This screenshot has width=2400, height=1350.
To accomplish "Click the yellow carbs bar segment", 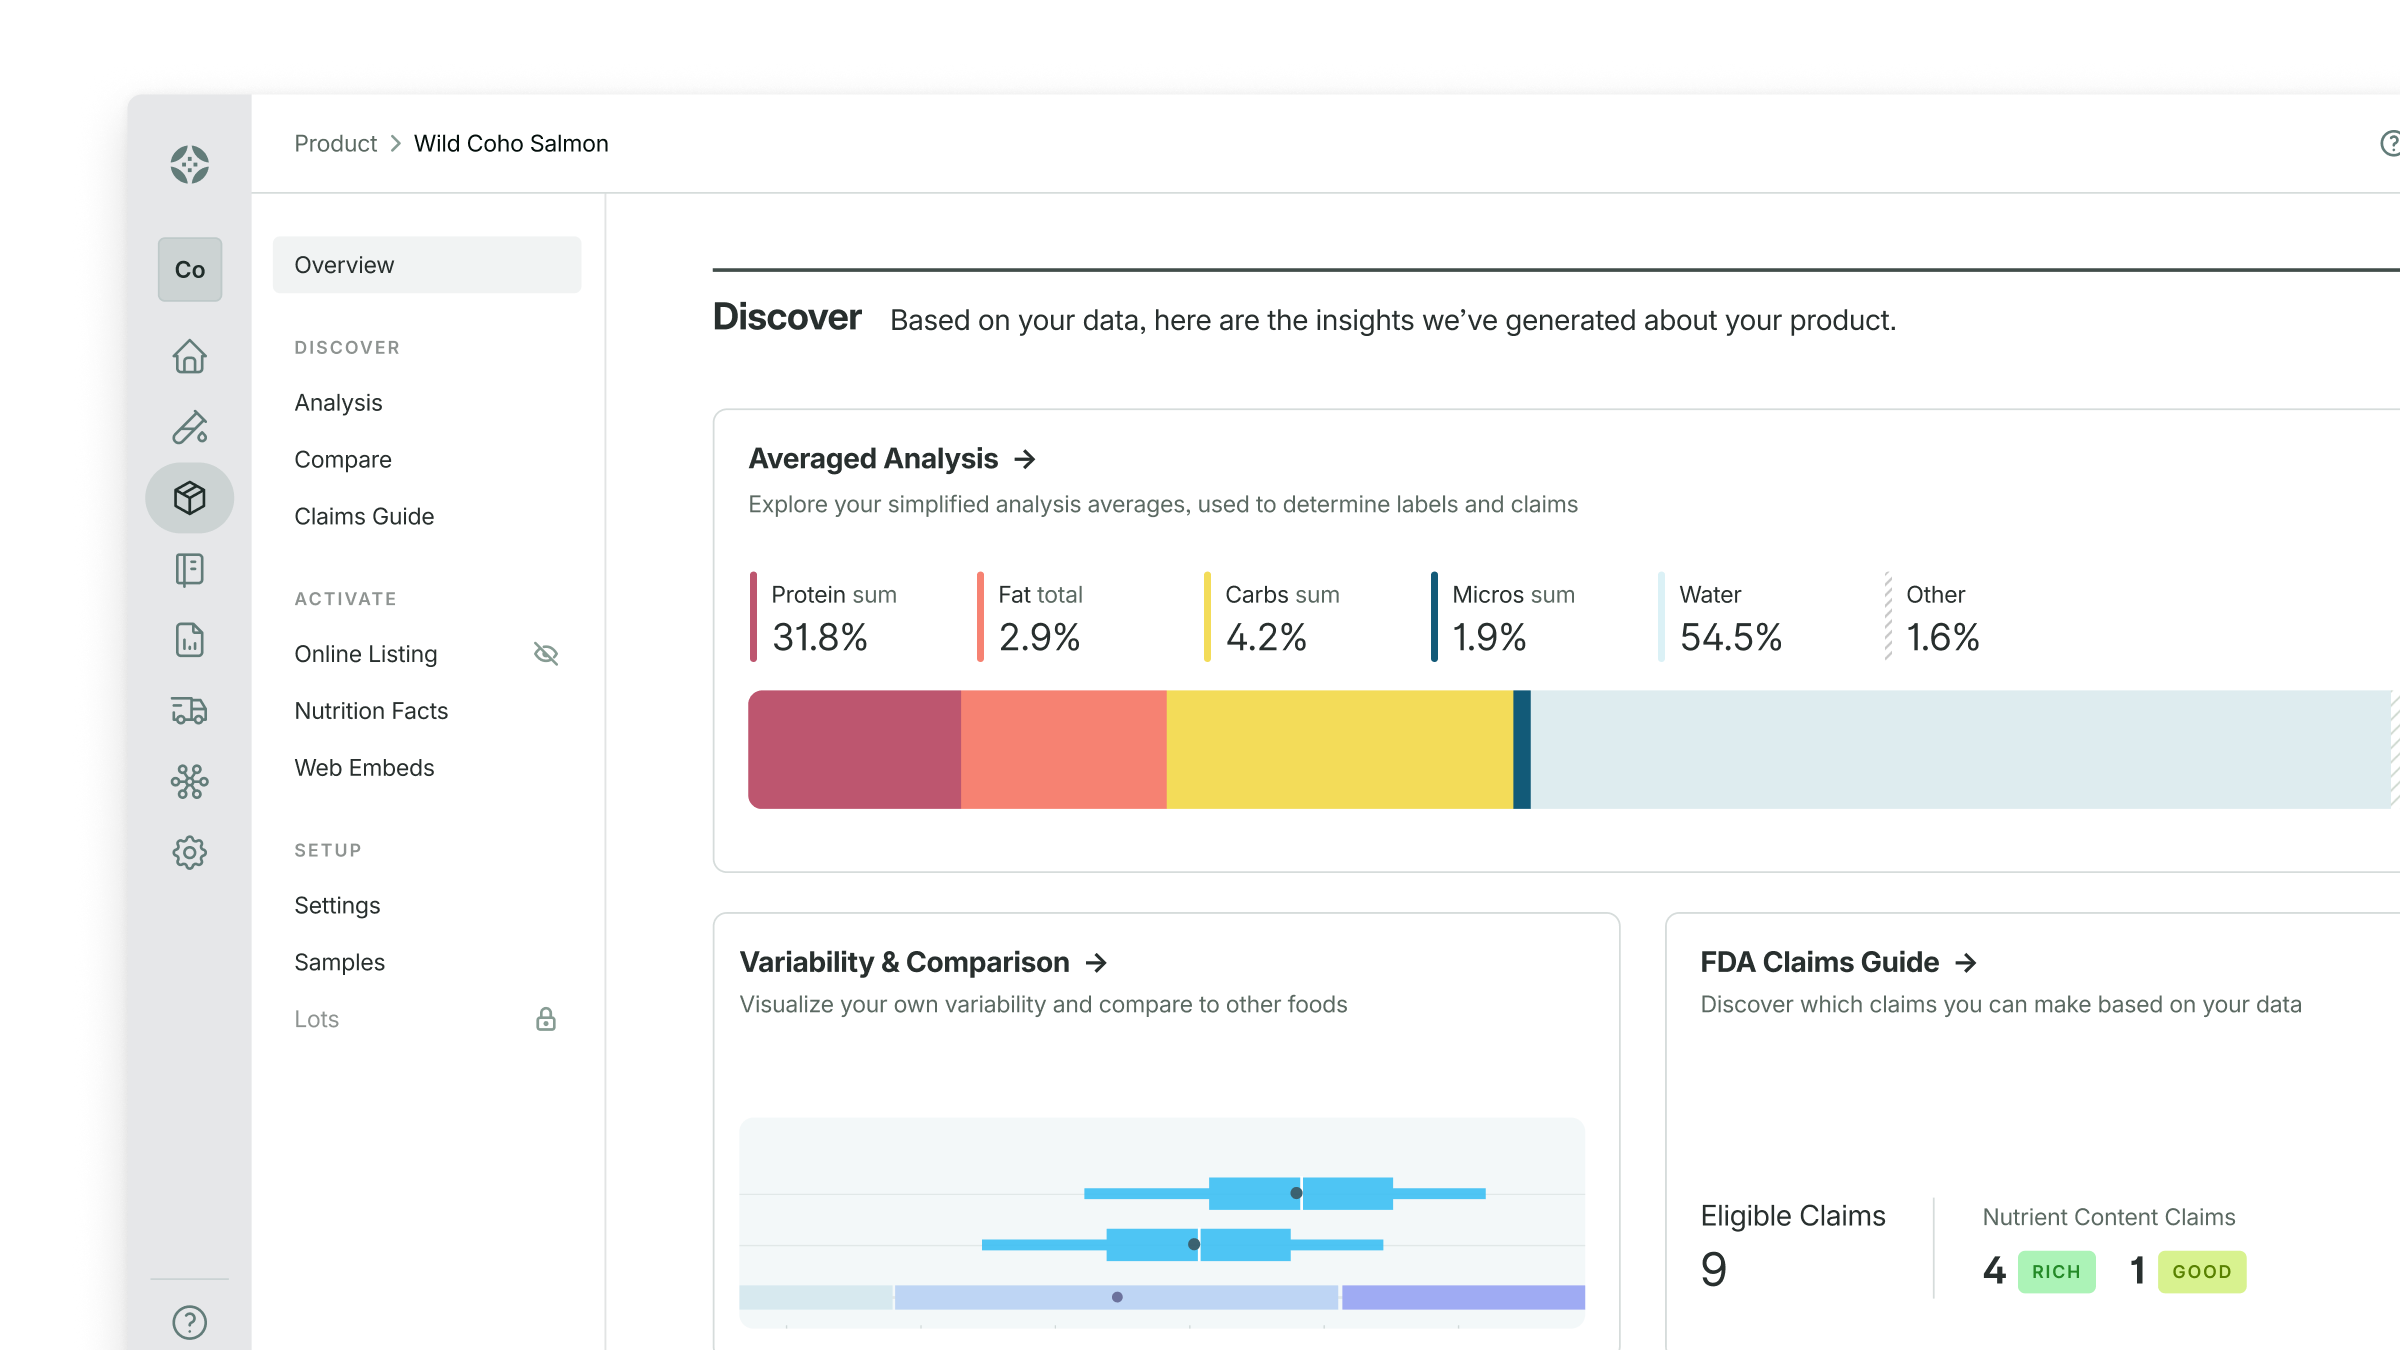I will pos(1339,750).
